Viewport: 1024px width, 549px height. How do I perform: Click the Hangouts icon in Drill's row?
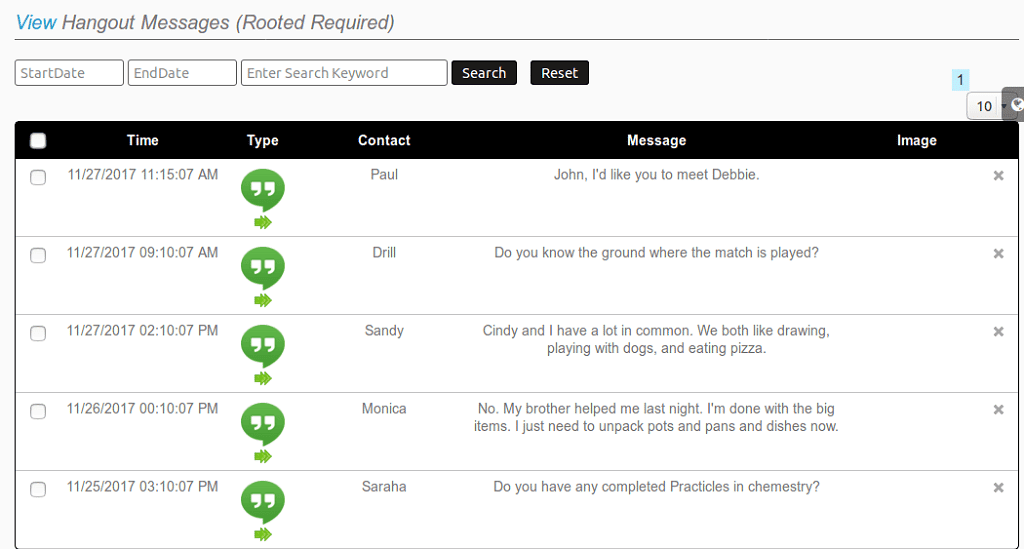(x=263, y=268)
